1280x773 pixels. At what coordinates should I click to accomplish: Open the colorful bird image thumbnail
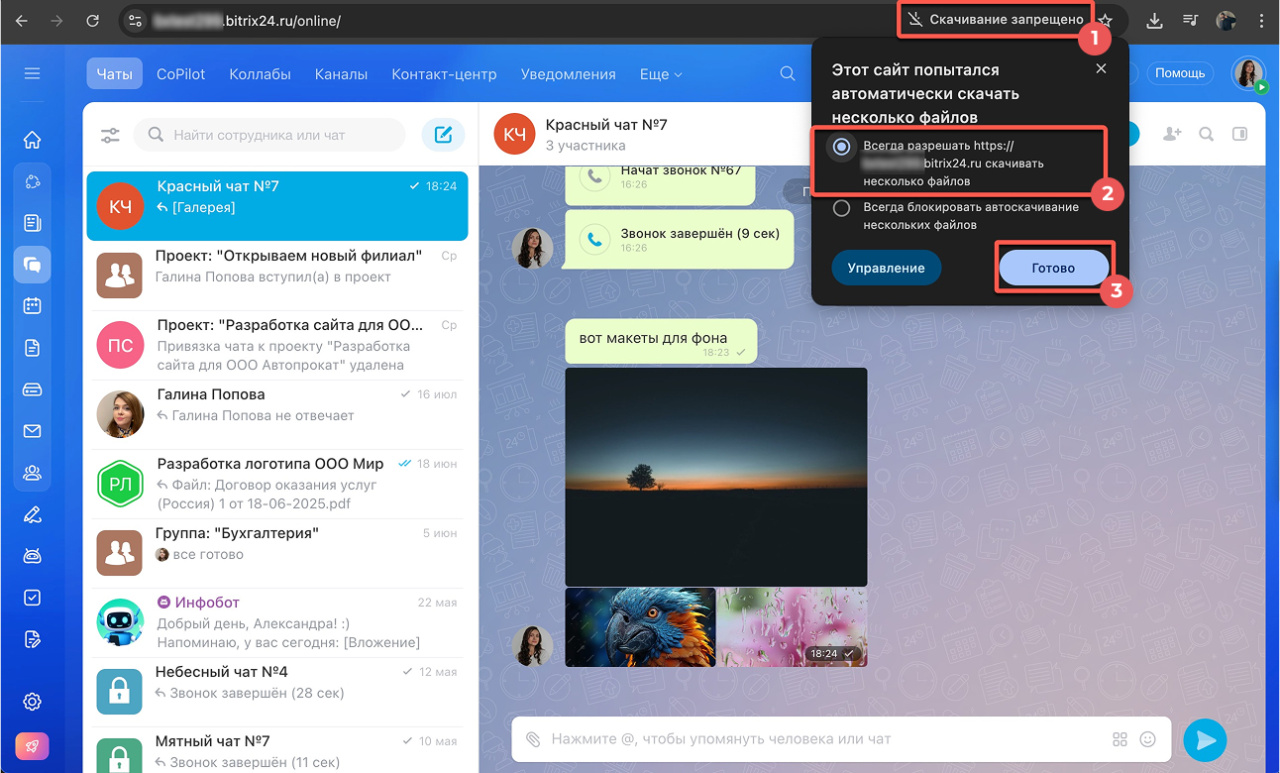pyautogui.click(x=640, y=627)
